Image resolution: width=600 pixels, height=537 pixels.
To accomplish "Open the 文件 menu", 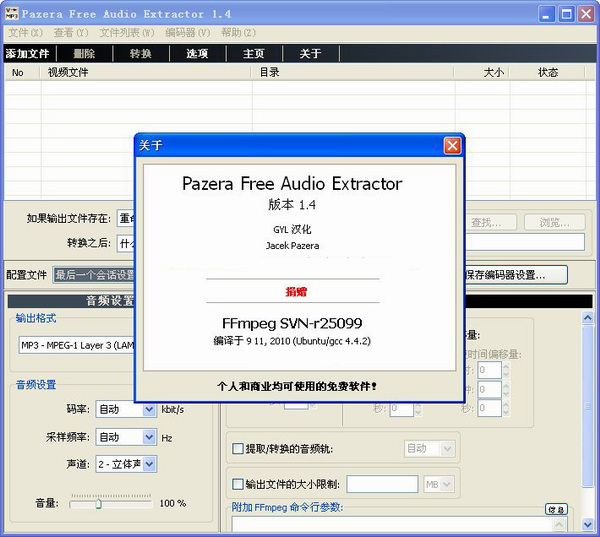I will 25,33.
